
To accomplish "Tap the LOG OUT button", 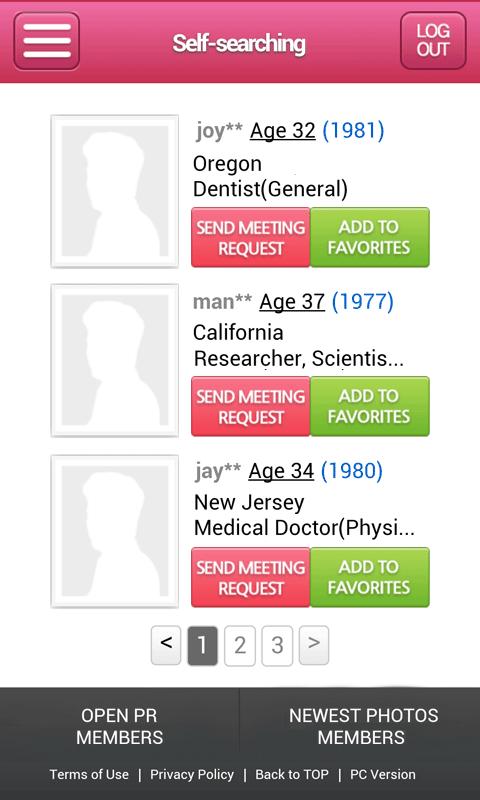I will tap(433, 41).
